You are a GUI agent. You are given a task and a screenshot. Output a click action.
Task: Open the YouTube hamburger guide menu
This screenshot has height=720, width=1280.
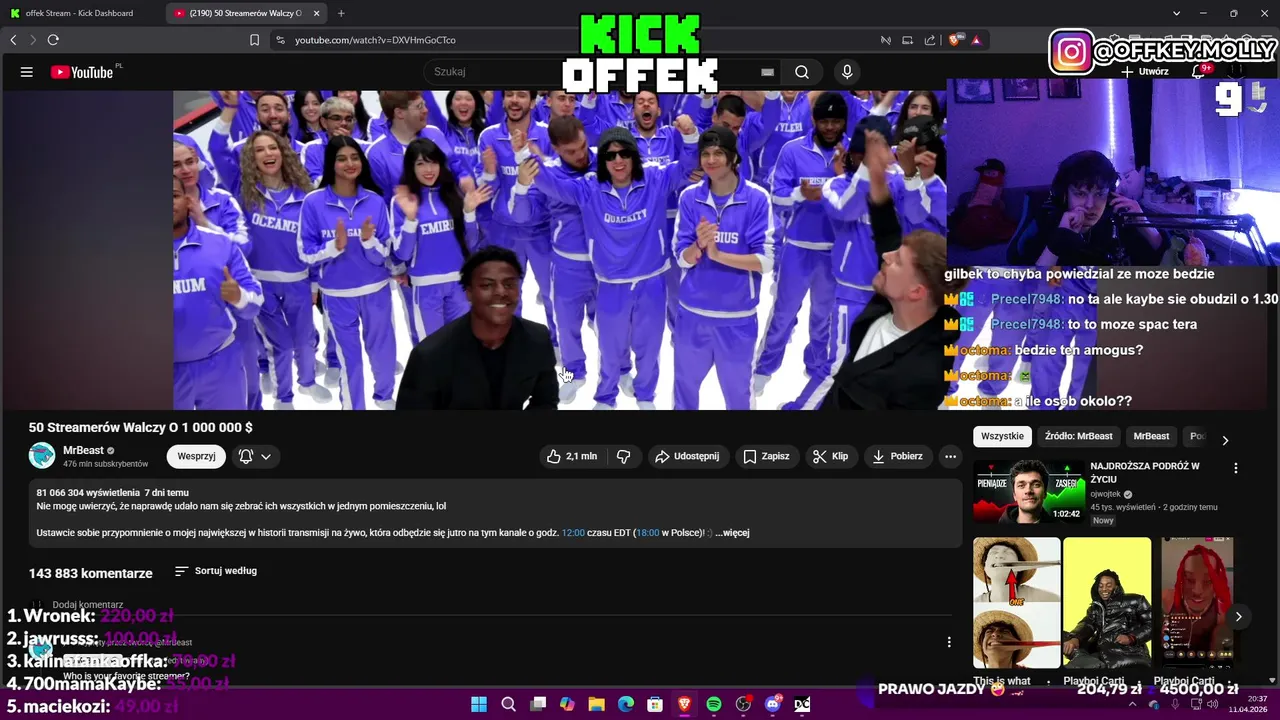point(27,72)
